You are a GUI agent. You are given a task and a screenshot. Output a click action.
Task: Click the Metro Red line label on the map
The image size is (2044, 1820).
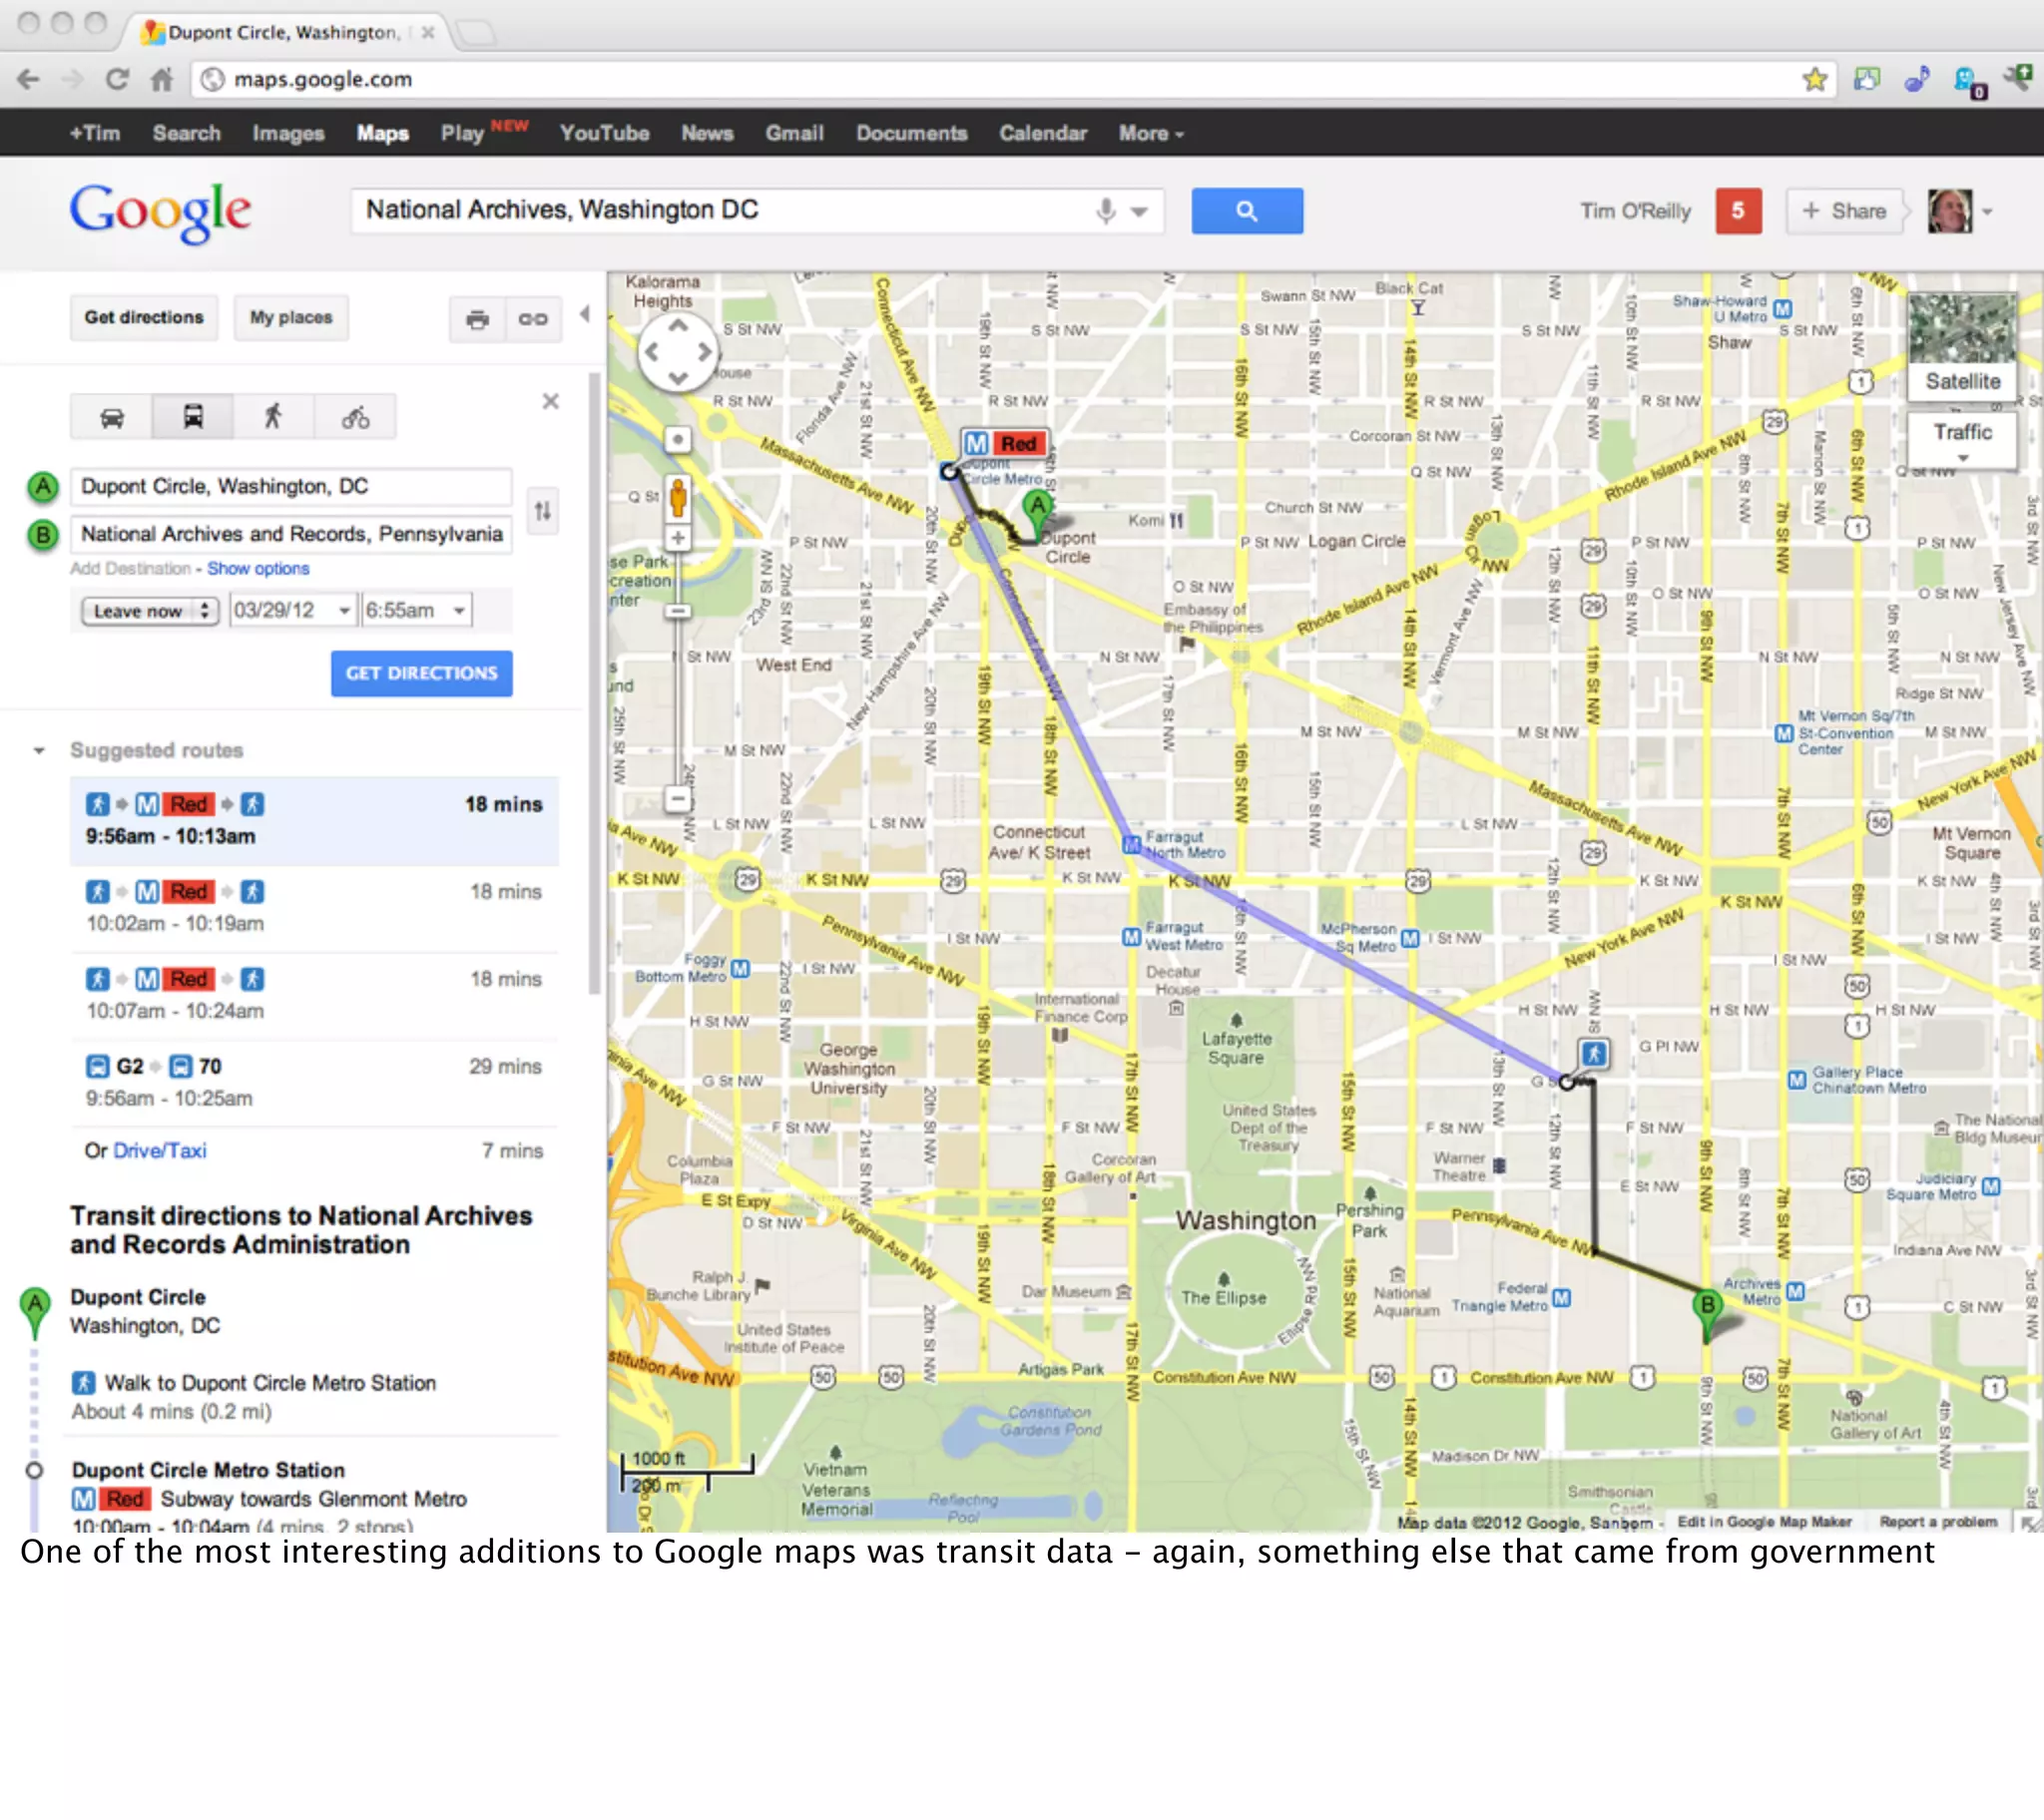[1005, 443]
